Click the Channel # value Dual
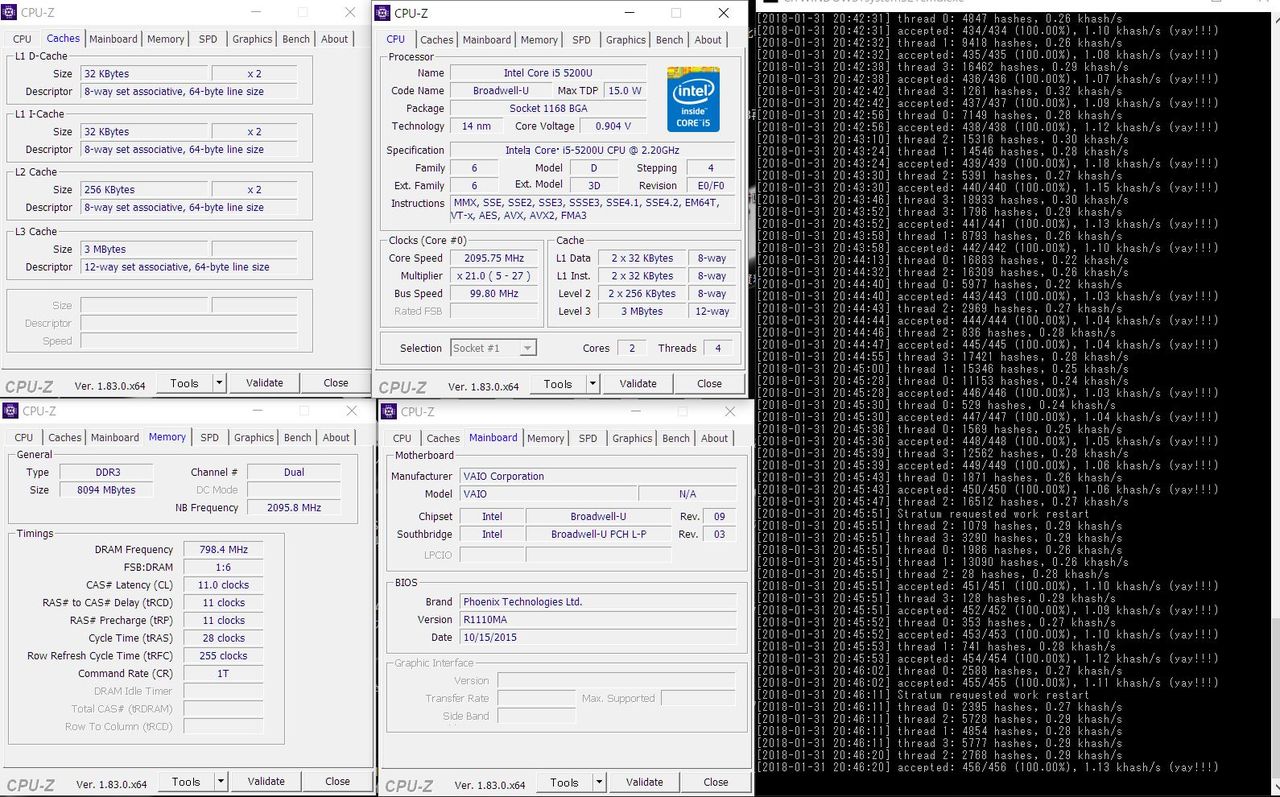This screenshot has height=797, width=1280. tap(294, 472)
